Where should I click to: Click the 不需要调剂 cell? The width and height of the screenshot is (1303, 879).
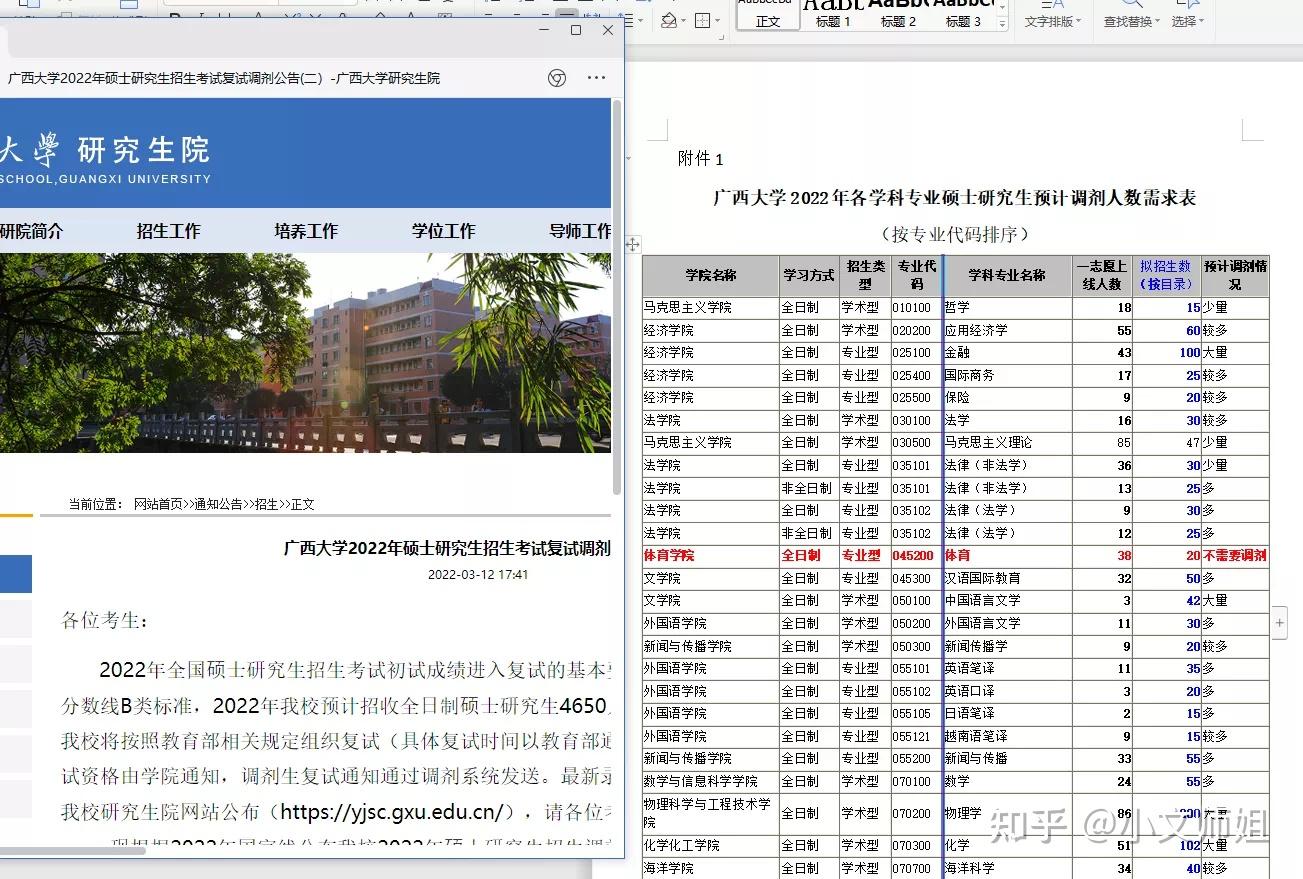coord(1235,555)
